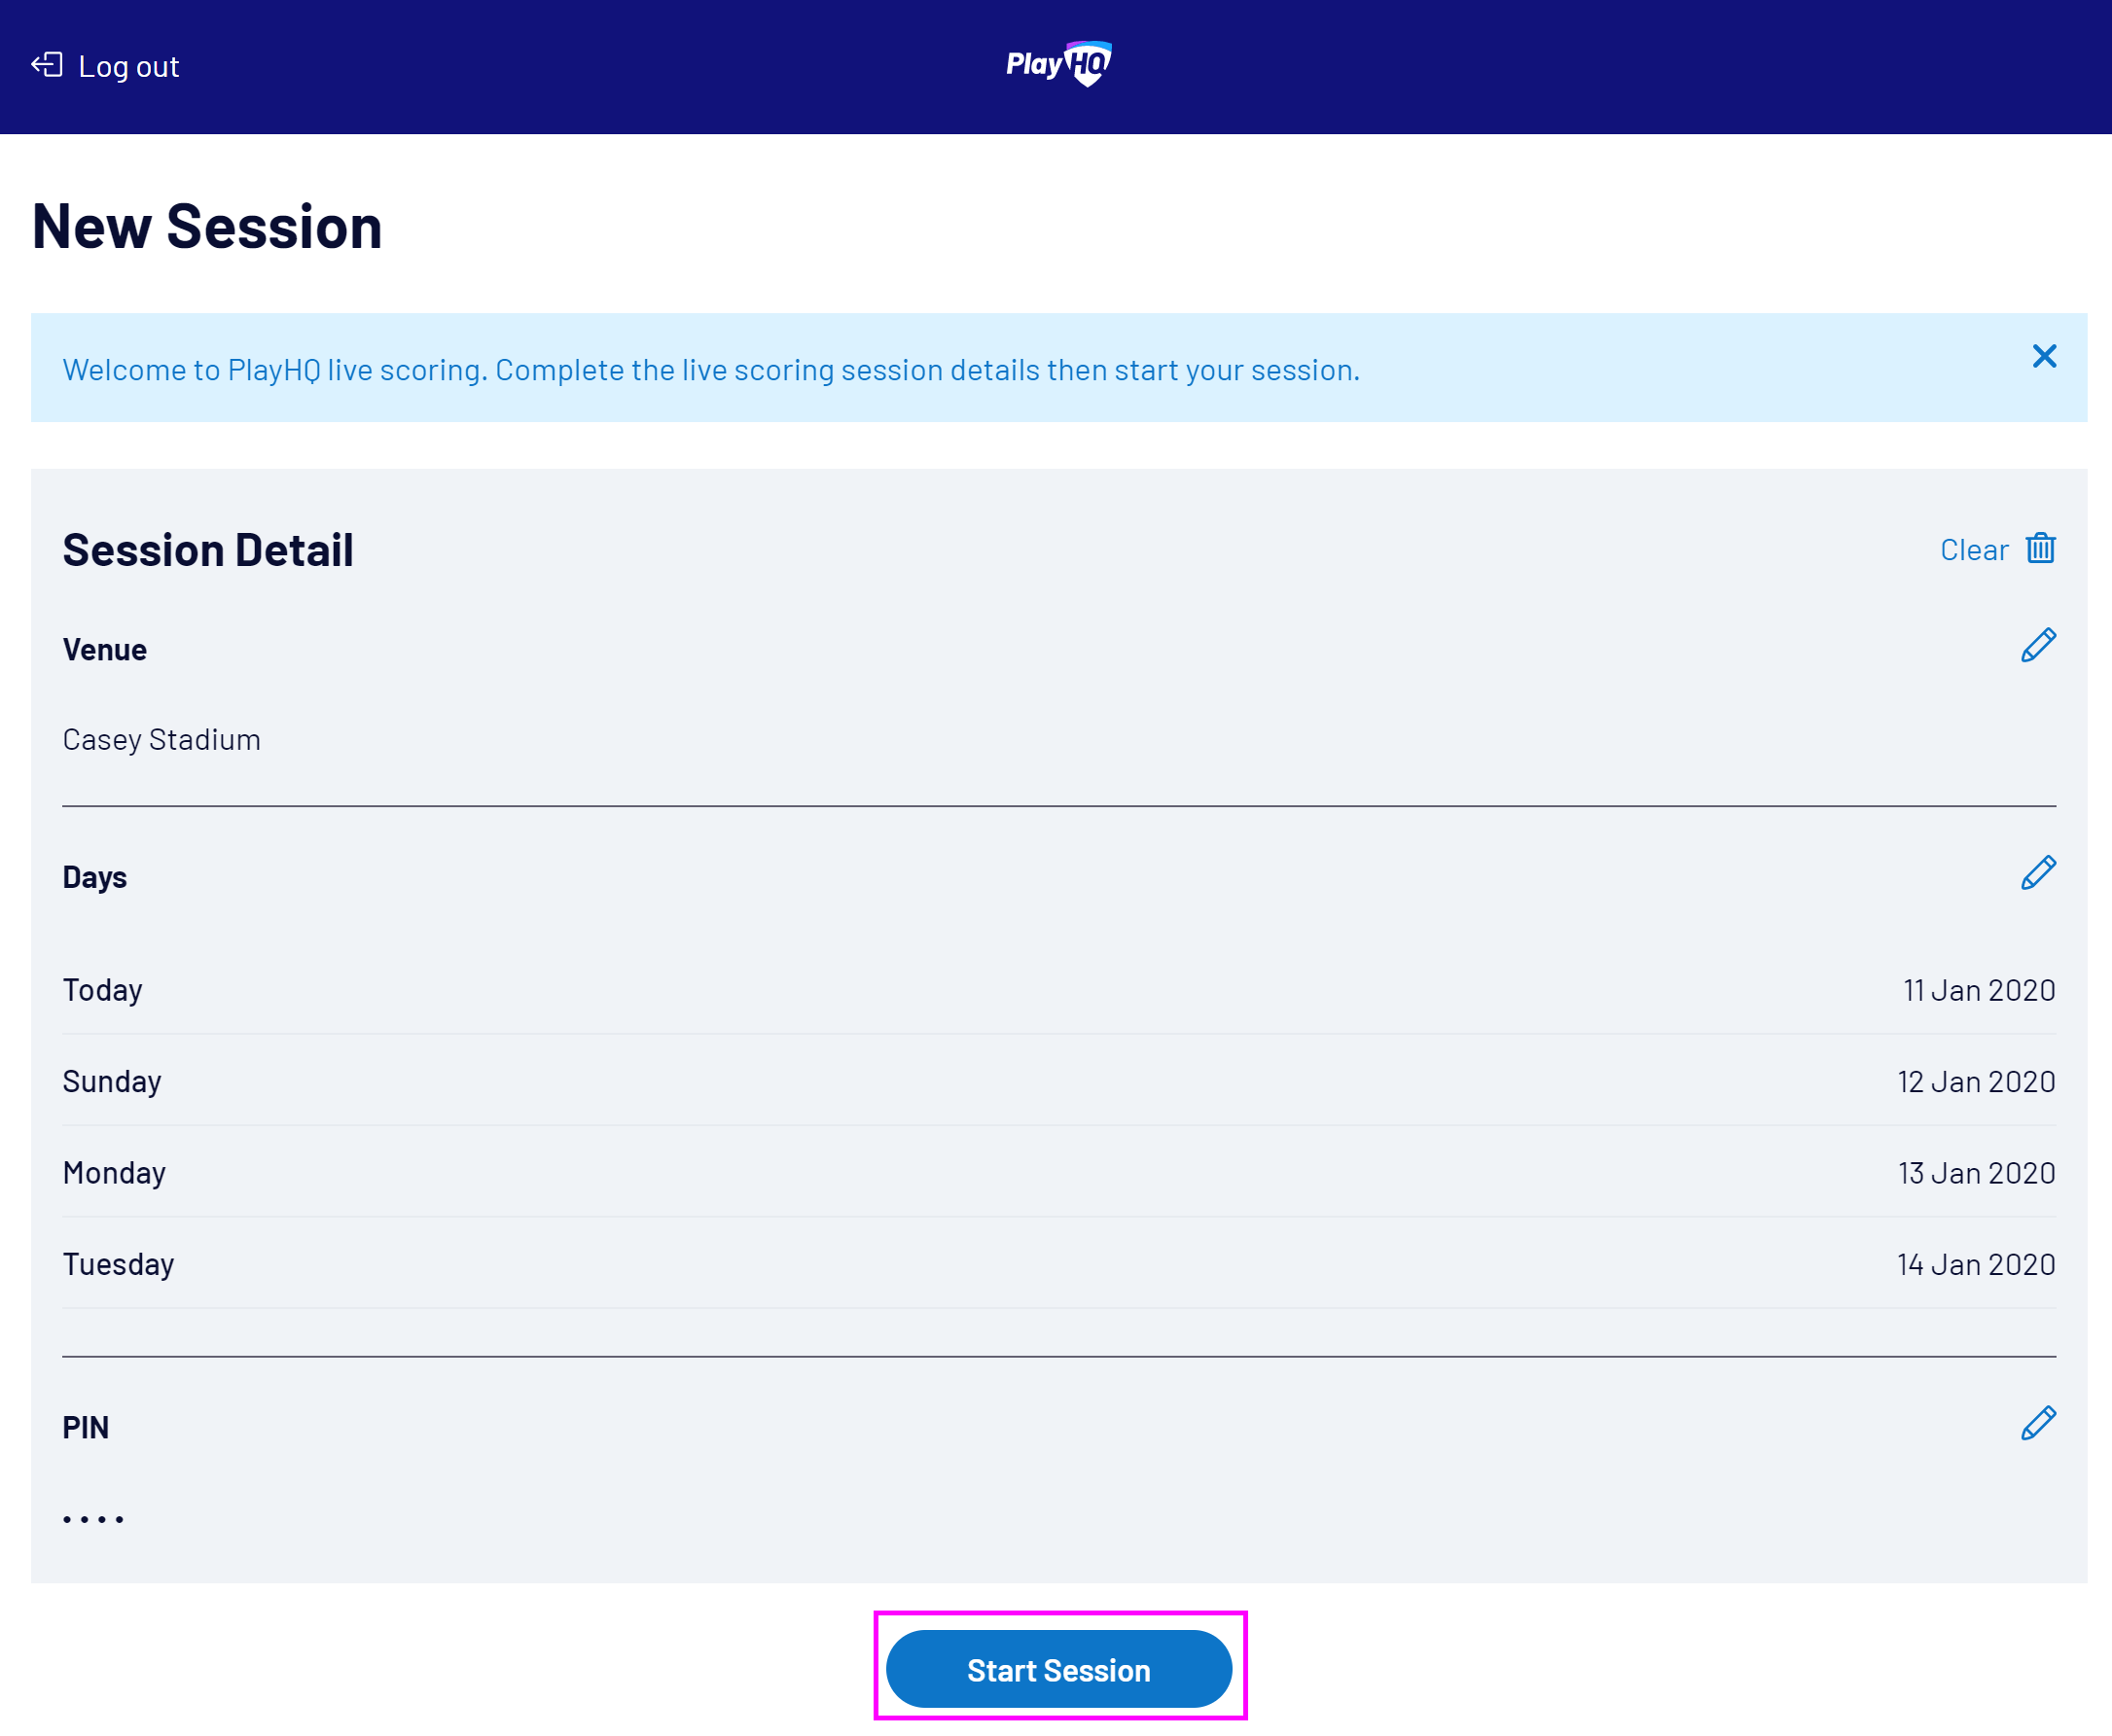Click the Casey Stadium venue name

[x=162, y=740]
